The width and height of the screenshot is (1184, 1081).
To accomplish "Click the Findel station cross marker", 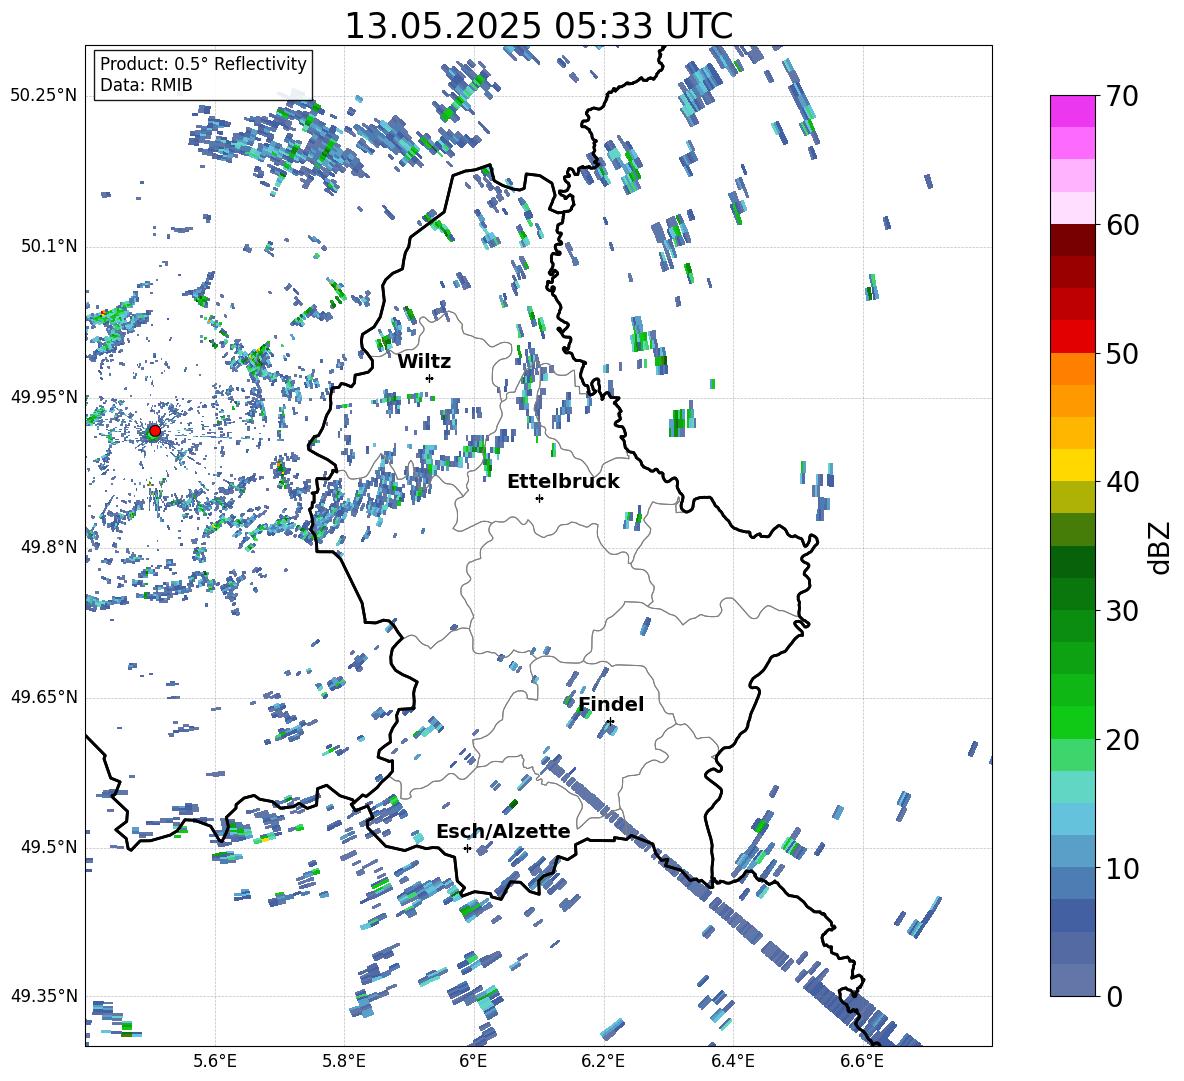I will (x=610, y=722).
